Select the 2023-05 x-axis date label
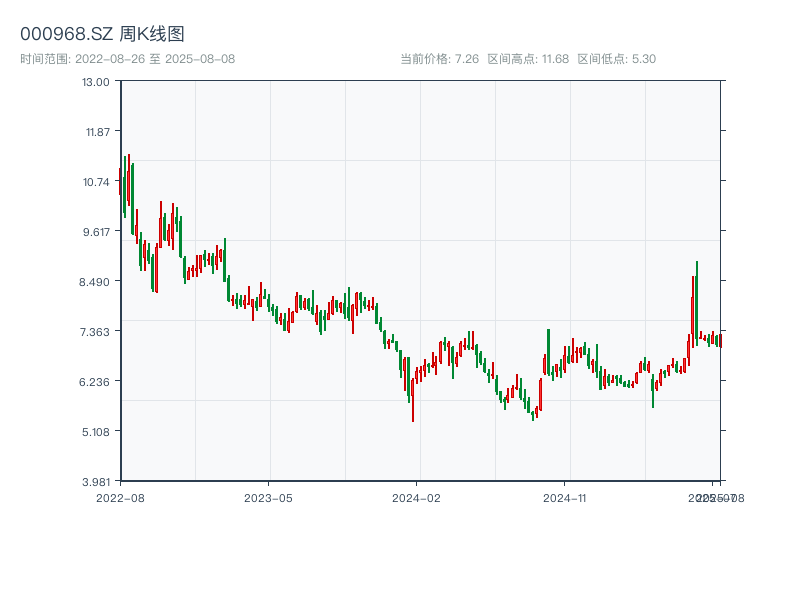Viewport: 800px width, 600px height. tap(268, 497)
